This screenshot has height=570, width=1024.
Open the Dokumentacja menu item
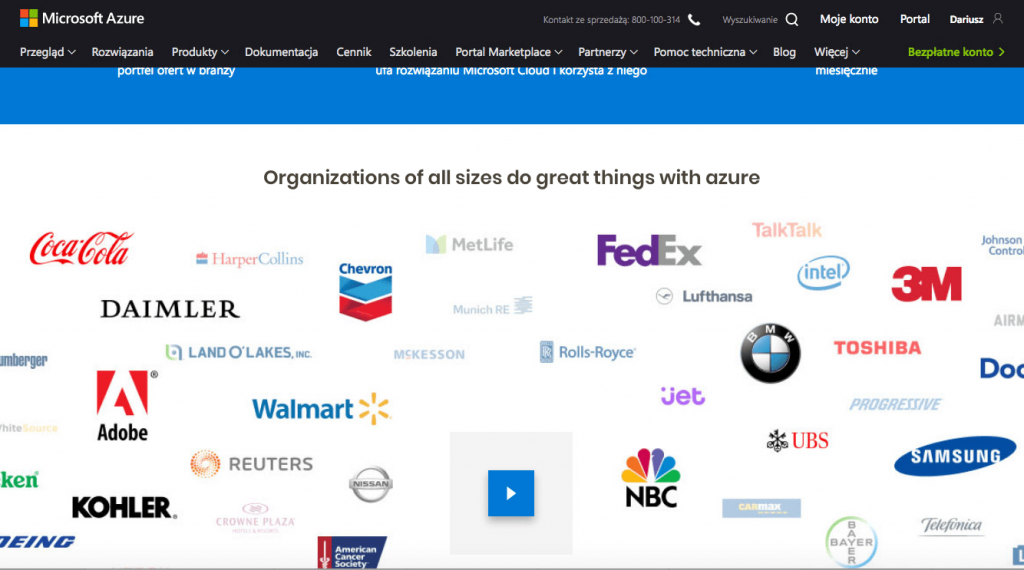[x=281, y=52]
